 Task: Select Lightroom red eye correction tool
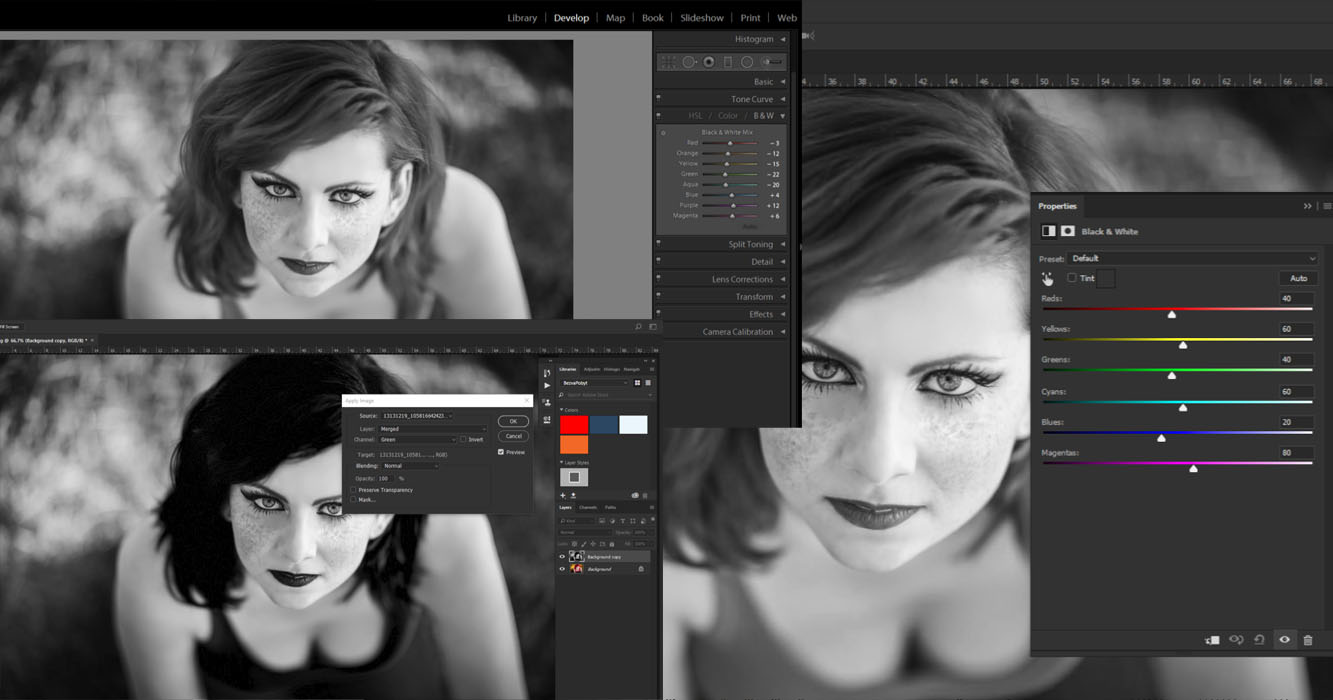(708, 62)
